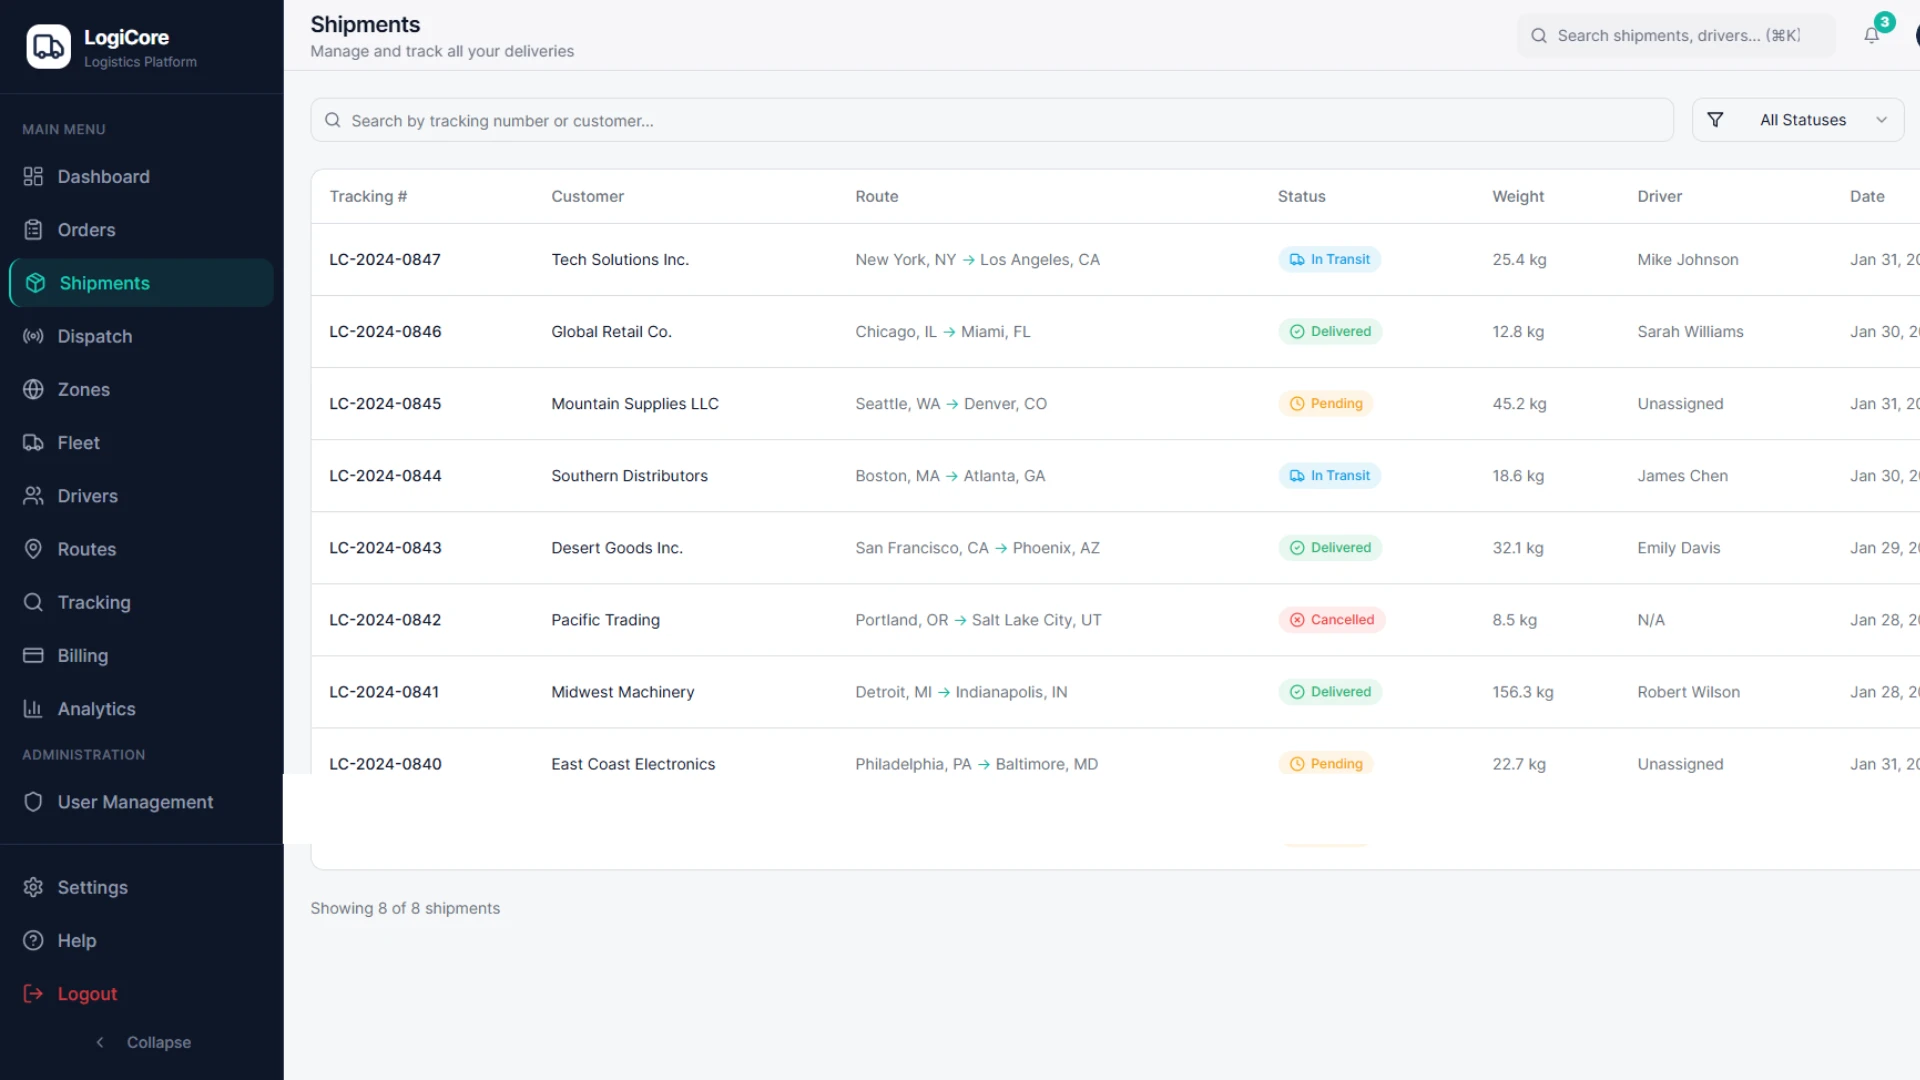Click the Route column header

pyautogui.click(x=876, y=197)
